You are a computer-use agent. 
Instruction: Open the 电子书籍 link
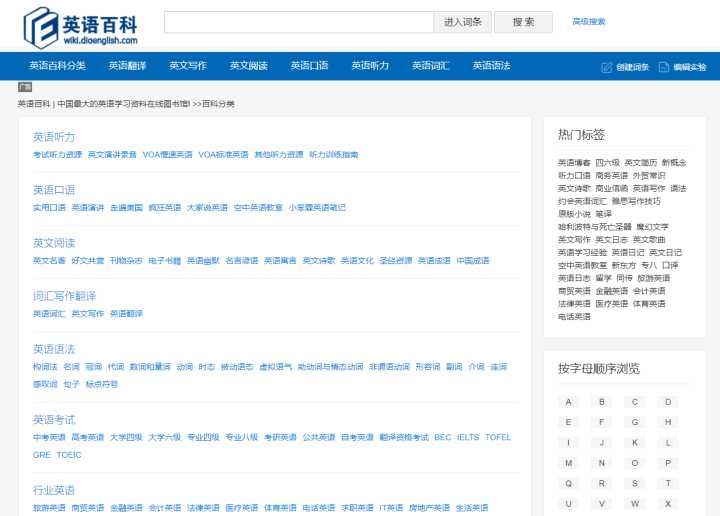(x=165, y=261)
